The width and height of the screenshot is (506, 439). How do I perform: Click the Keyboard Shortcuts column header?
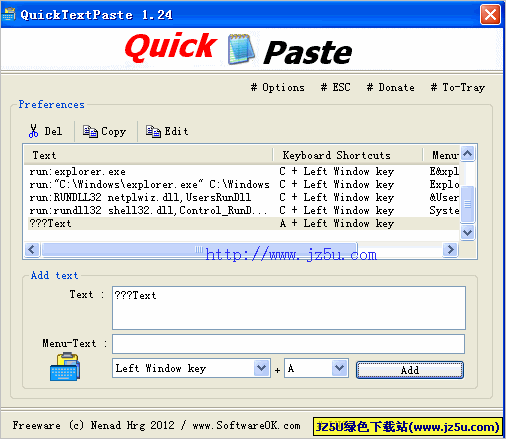[x=348, y=155]
